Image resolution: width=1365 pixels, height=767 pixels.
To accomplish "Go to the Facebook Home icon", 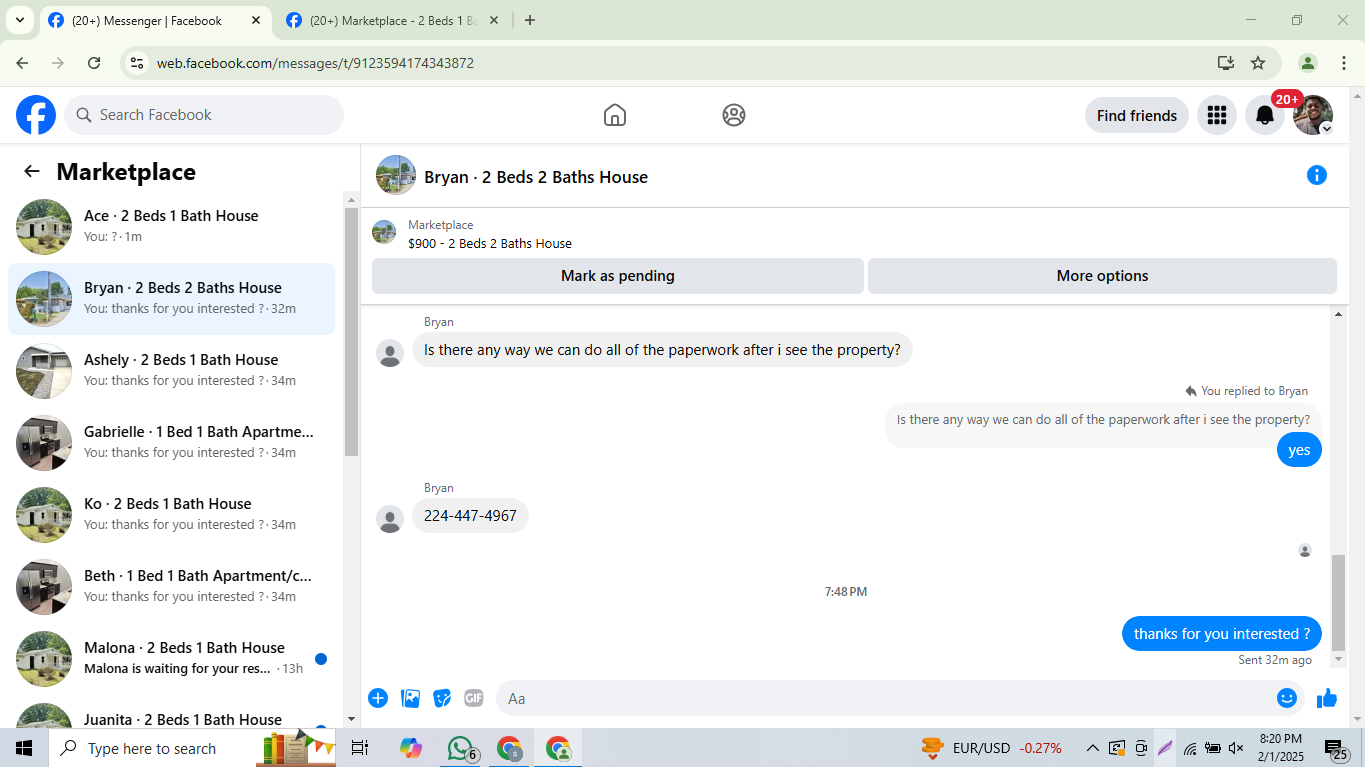I will click(x=615, y=115).
